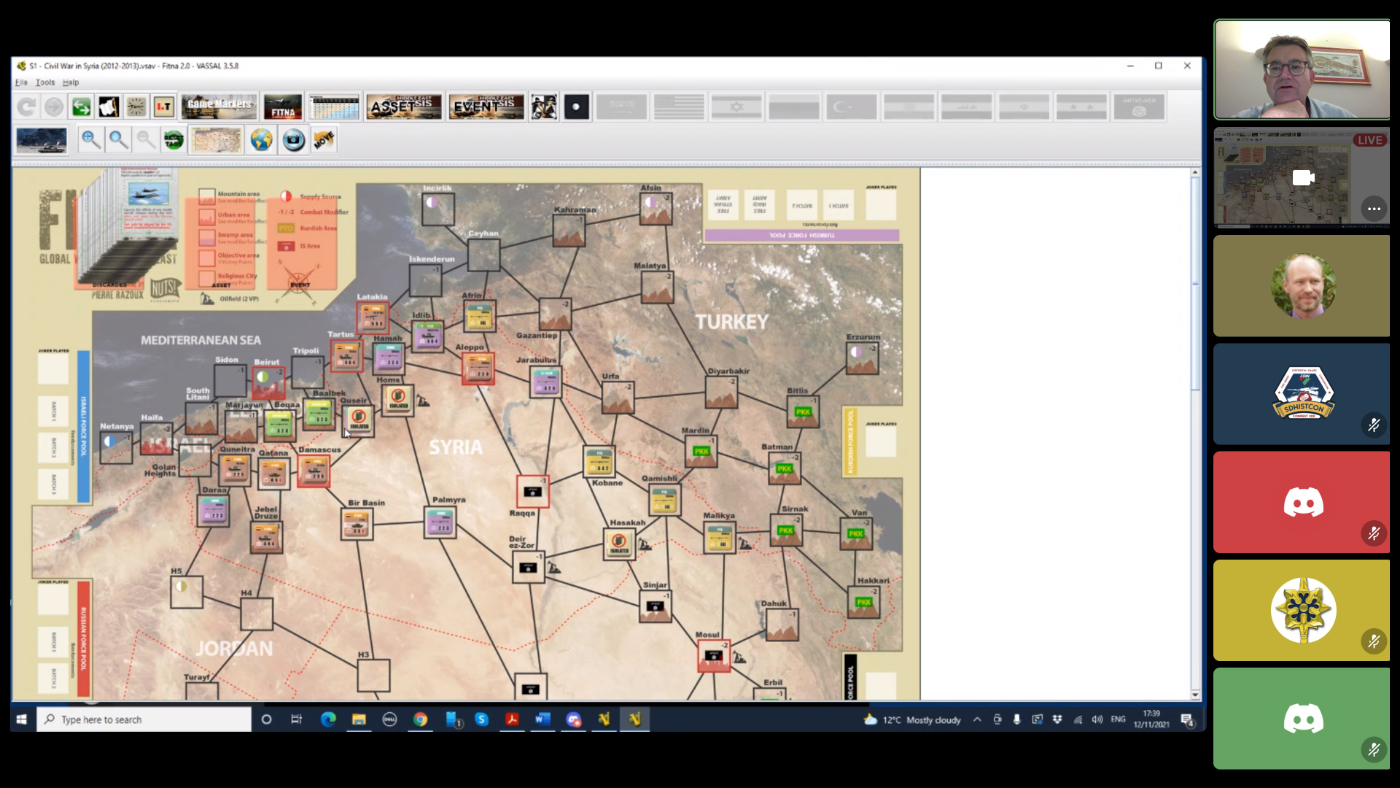Open Skype from taskbar
Viewport: 1400px width, 788px height.
click(x=481, y=719)
